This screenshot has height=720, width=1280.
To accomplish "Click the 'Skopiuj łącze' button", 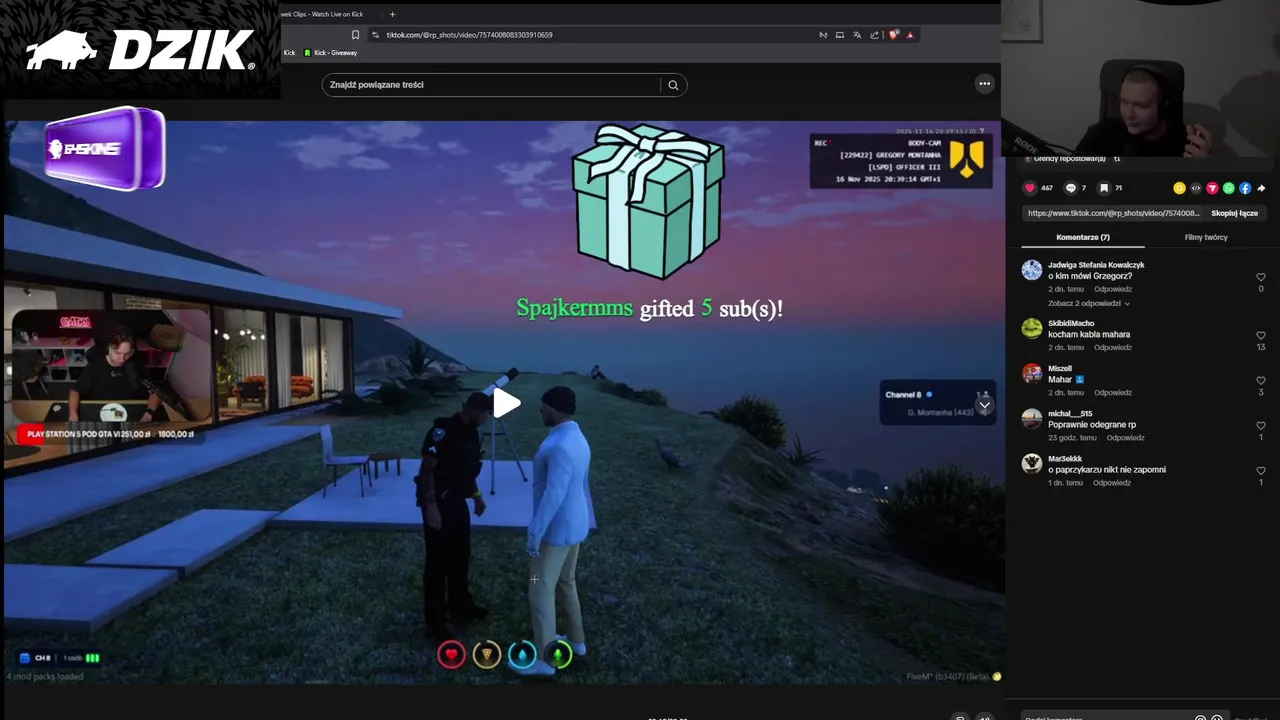I will coord(1234,213).
